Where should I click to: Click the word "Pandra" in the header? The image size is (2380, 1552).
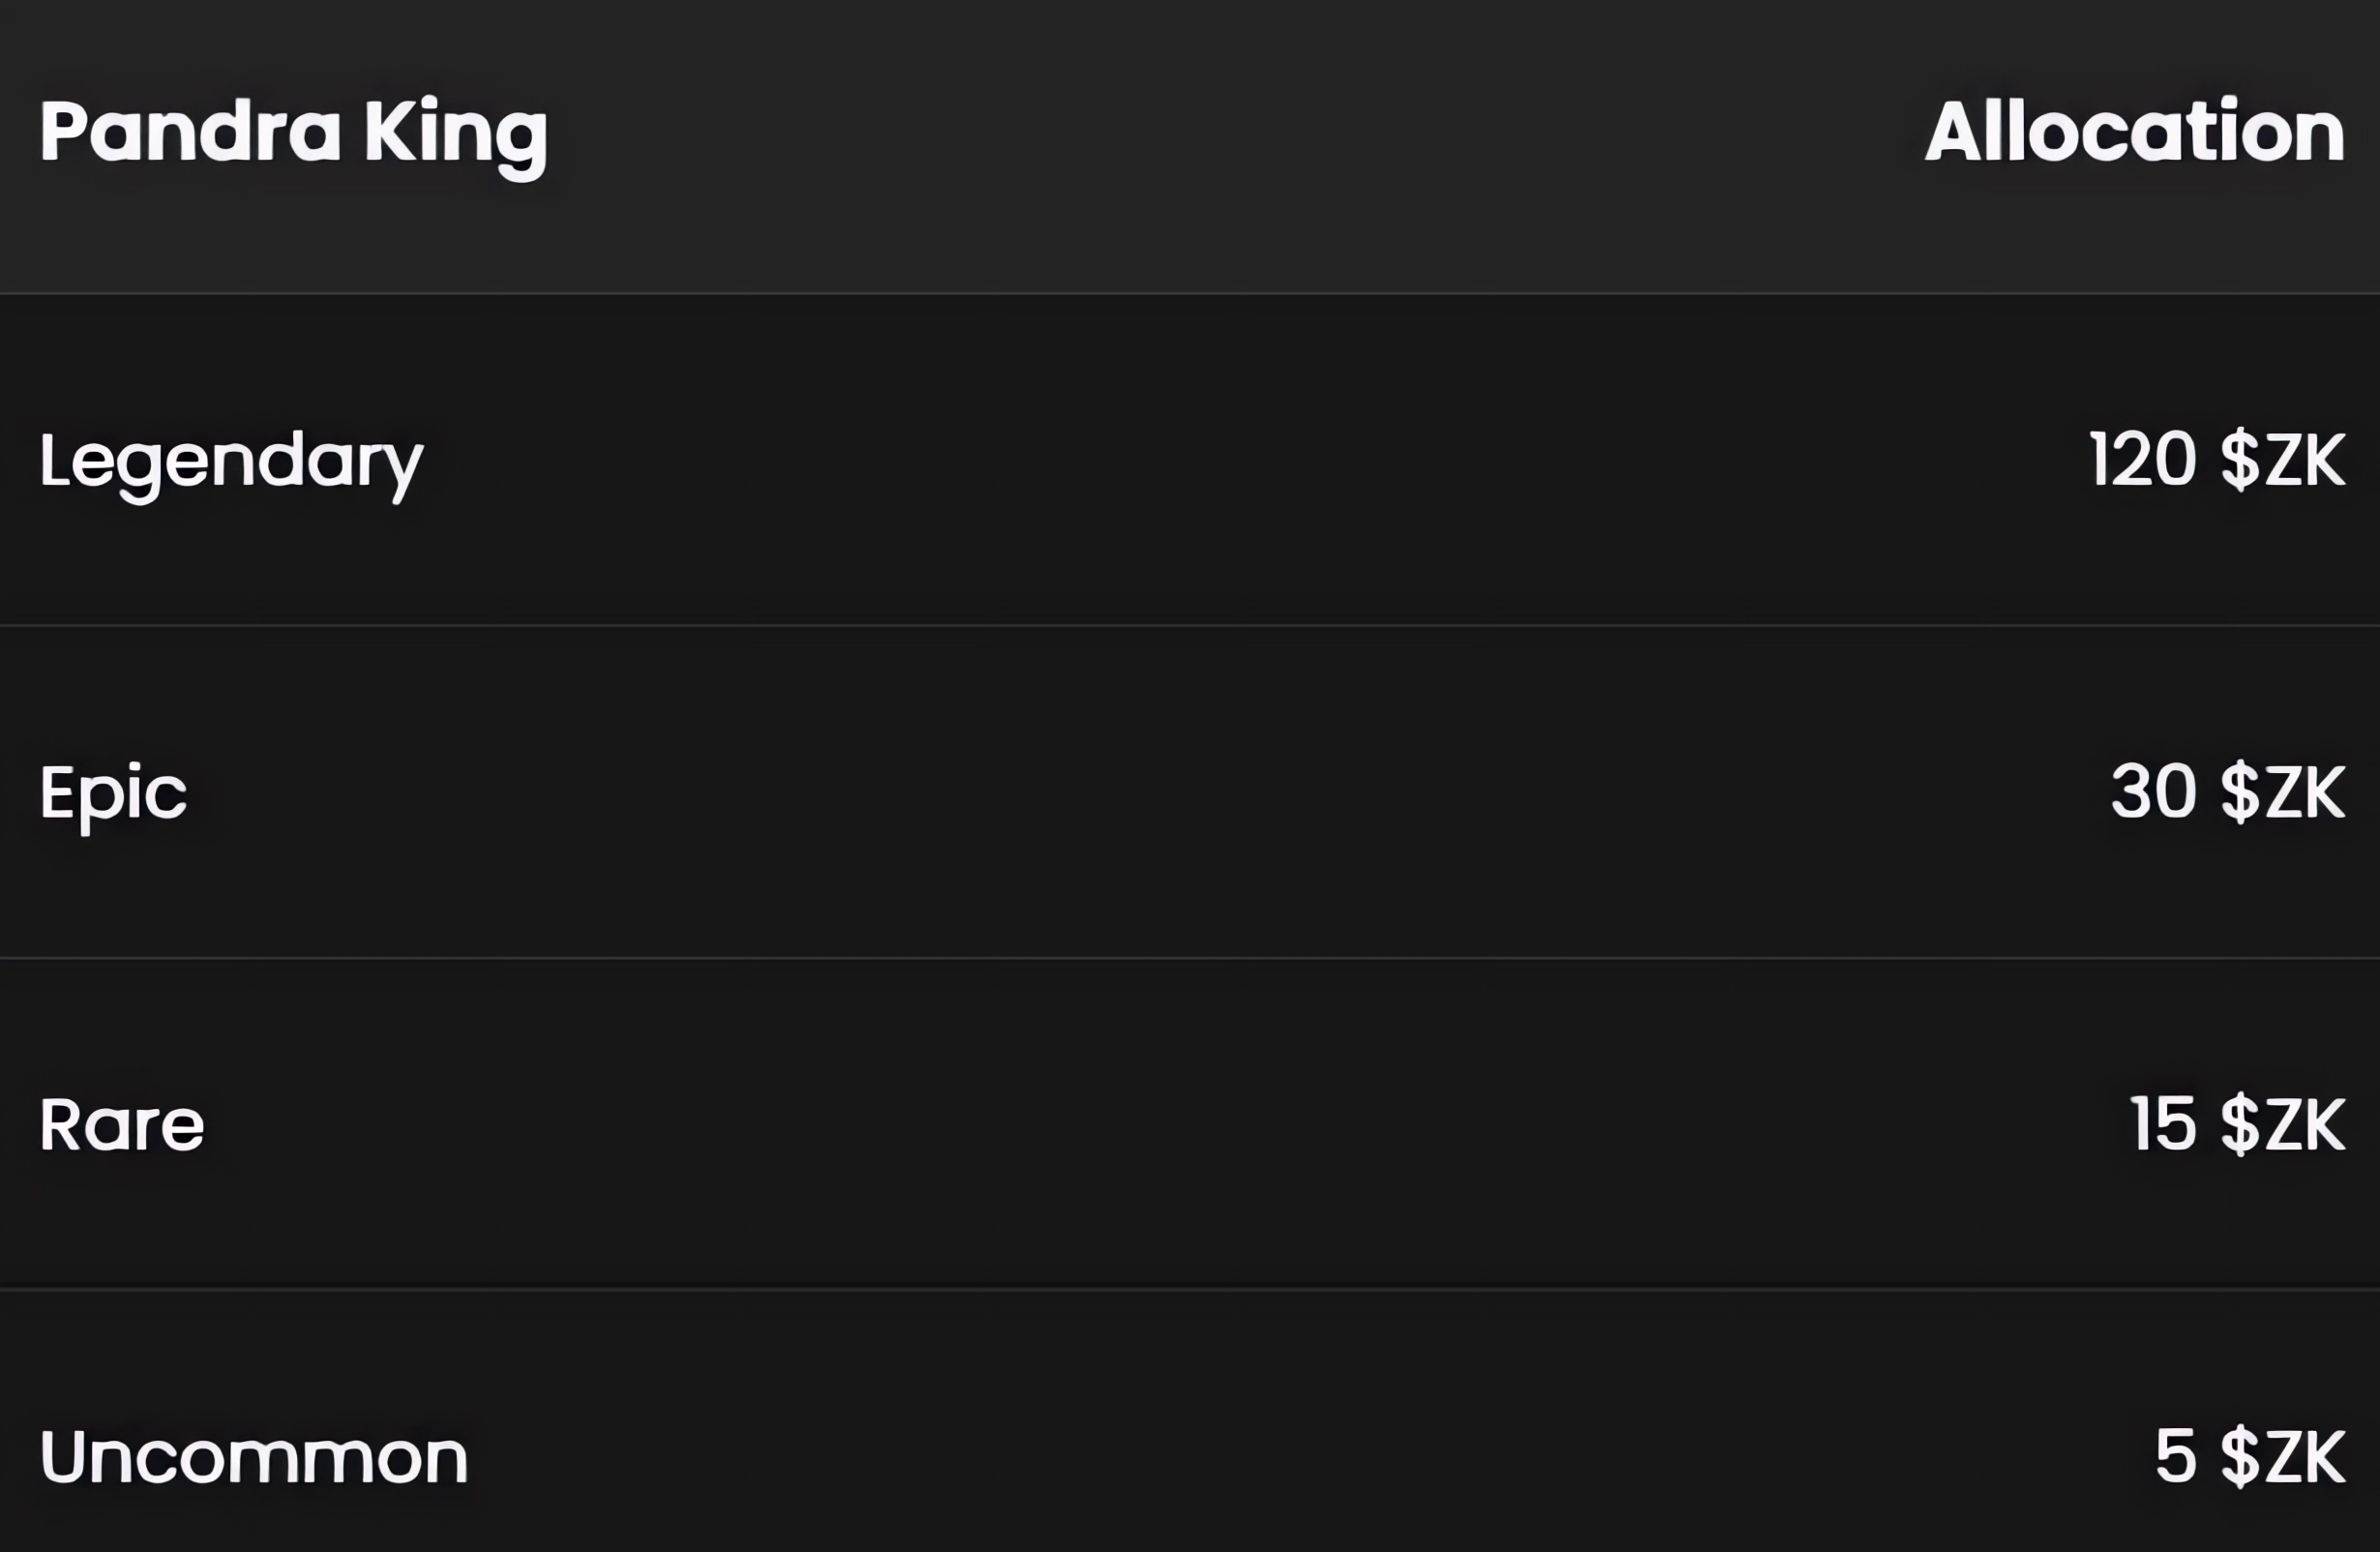190,131
